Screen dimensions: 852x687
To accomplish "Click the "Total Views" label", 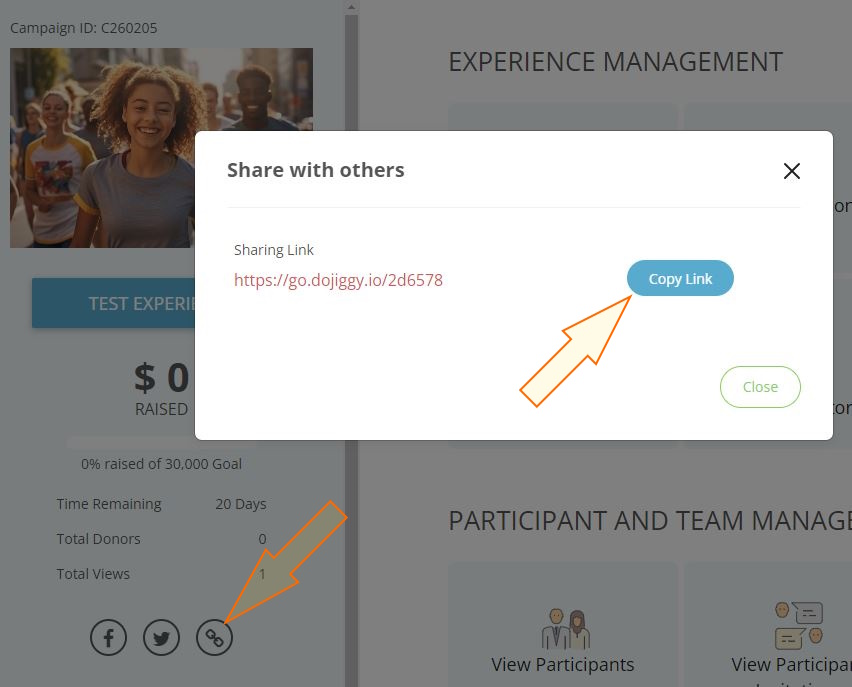I will 93,574.
